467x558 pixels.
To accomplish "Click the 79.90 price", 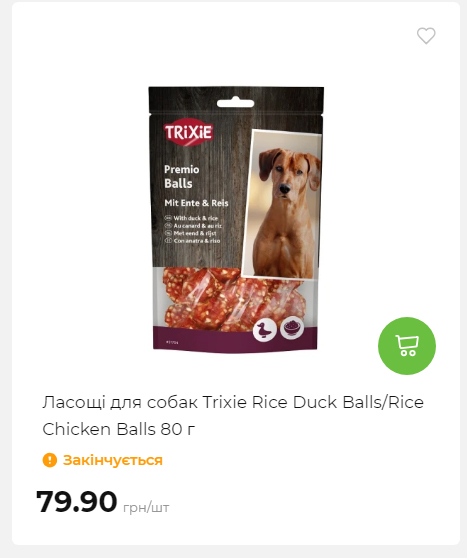I will [77, 502].
